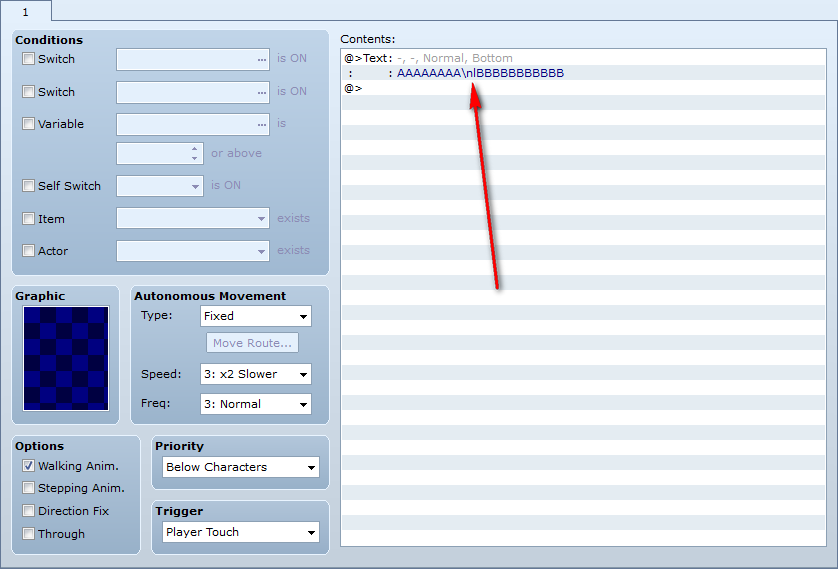Uncheck Walking Anim. option
The image size is (838, 569).
point(28,466)
